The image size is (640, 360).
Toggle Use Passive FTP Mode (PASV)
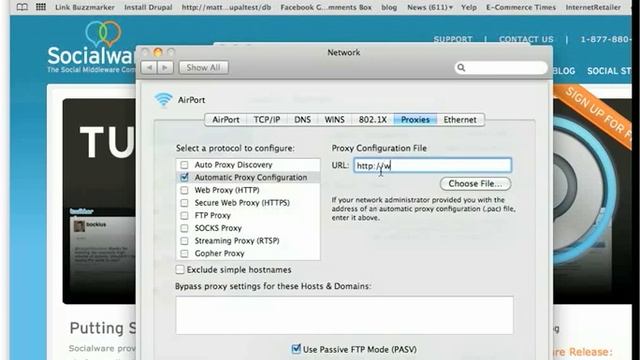pyautogui.click(x=296, y=349)
